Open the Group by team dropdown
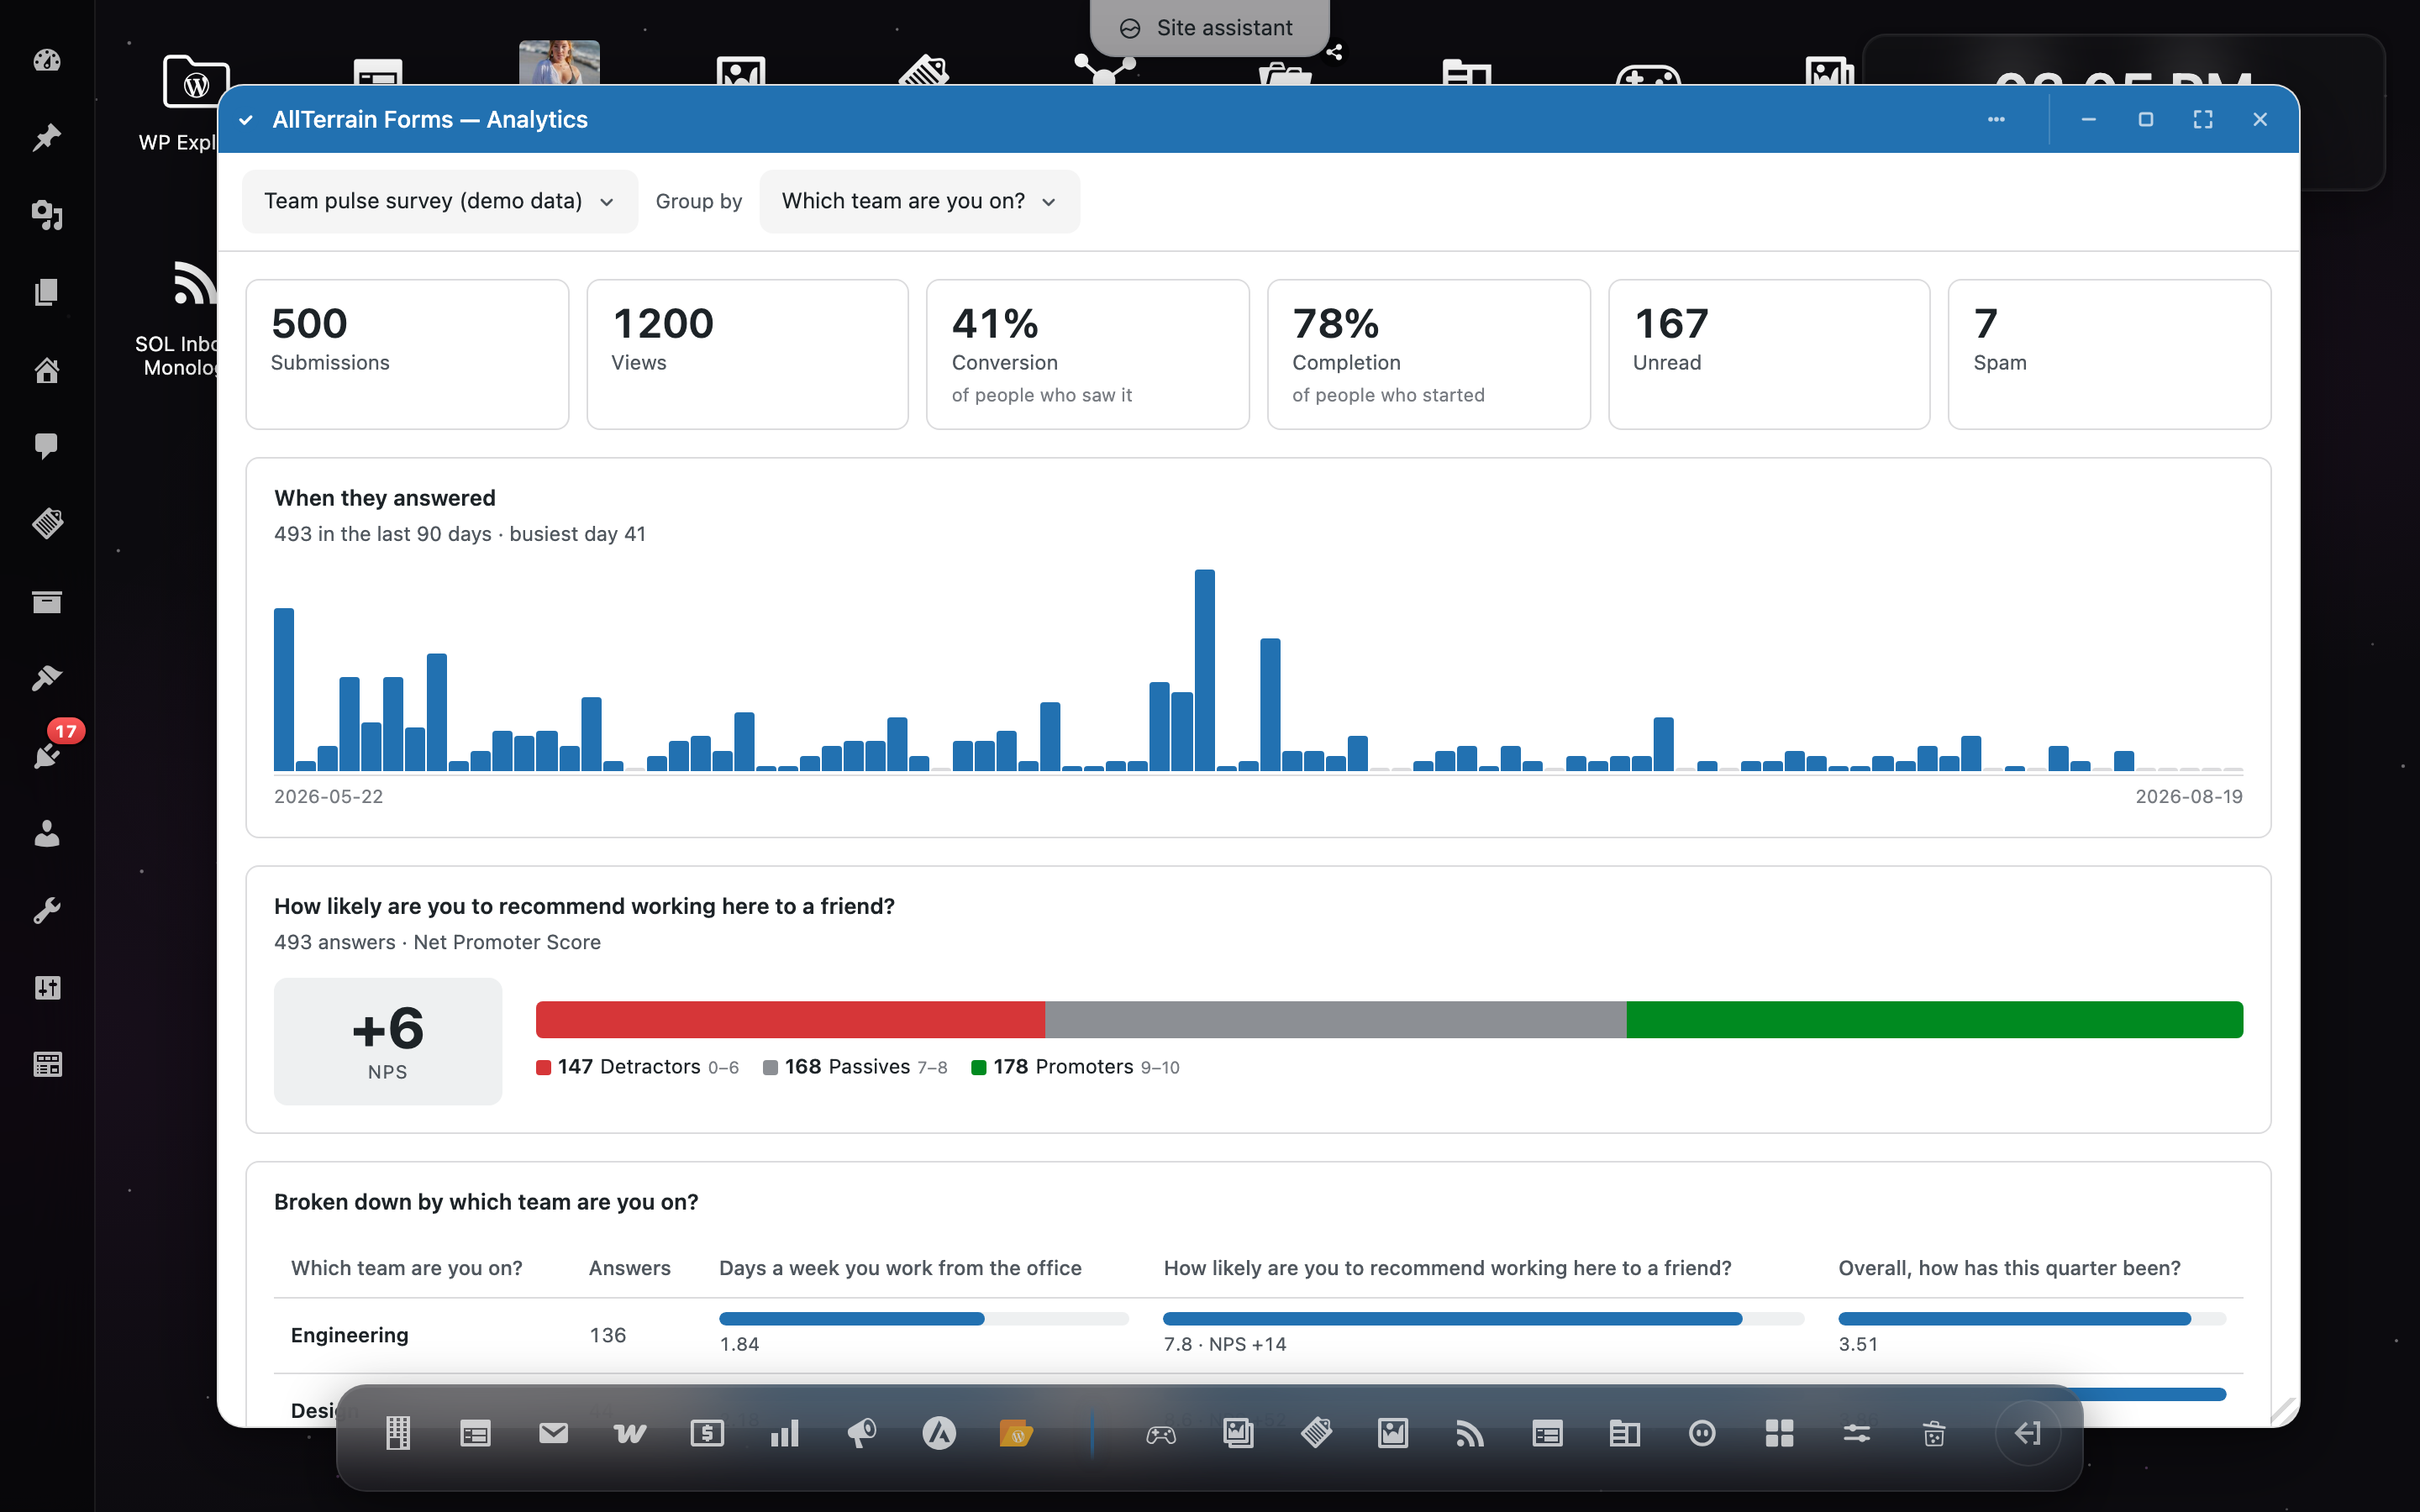The image size is (2420, 1512). coord(919,201)
